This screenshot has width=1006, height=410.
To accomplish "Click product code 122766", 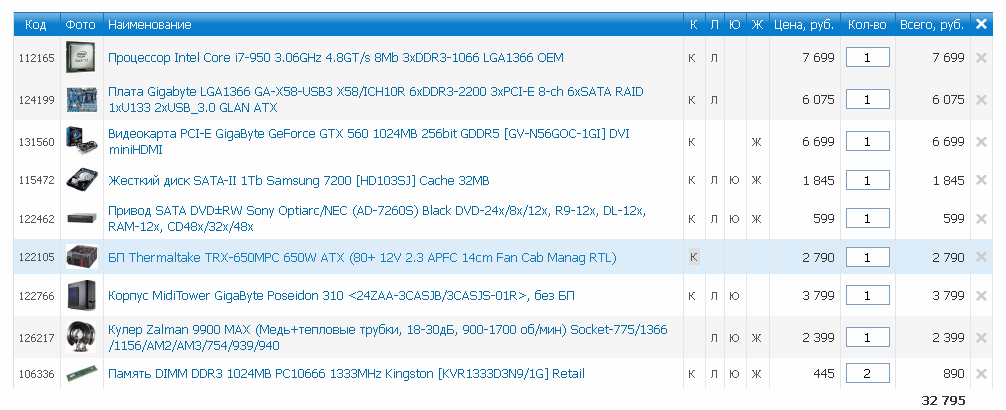I will [x=37, y=296].
